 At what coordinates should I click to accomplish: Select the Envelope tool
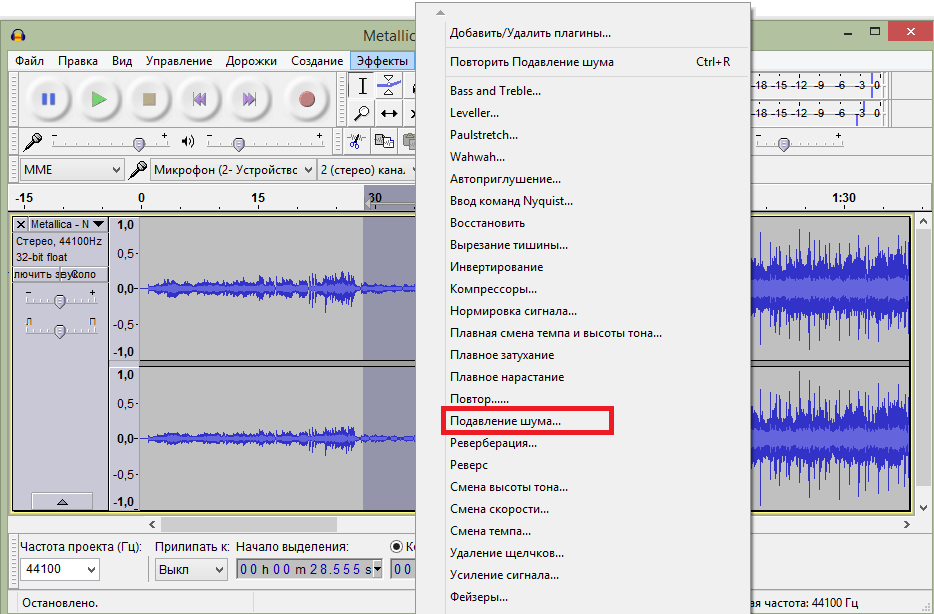(x=389, y=86)
